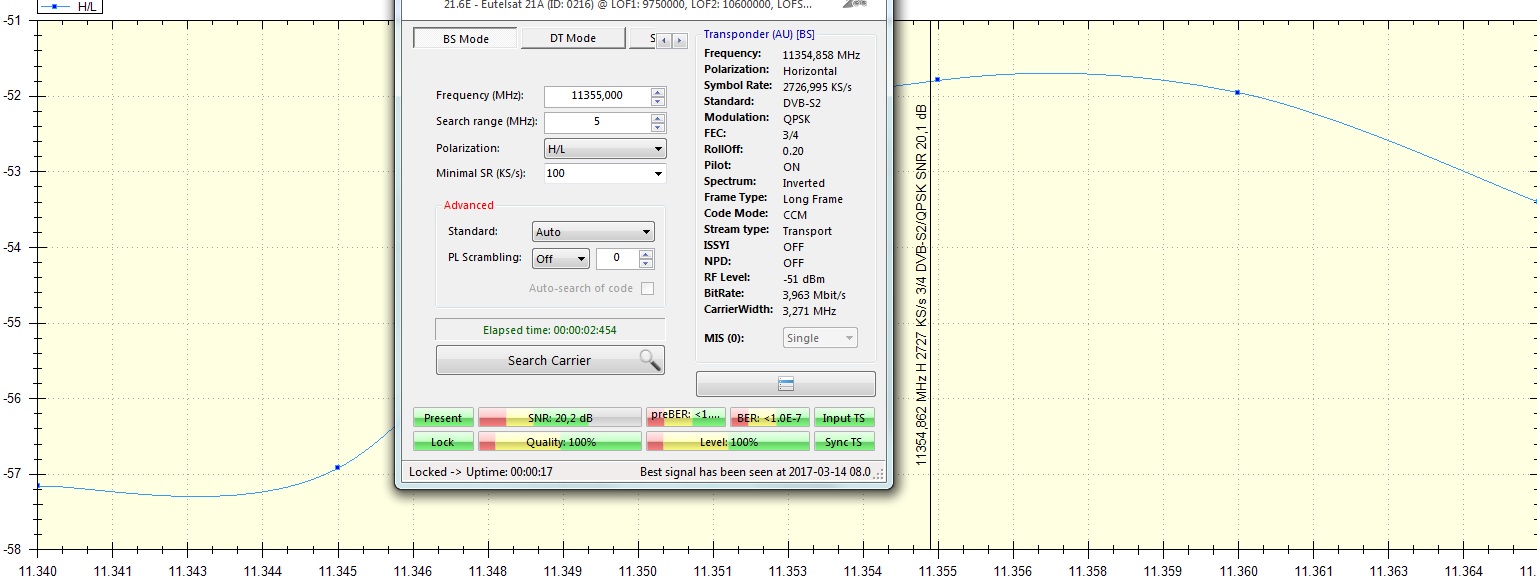
Task: Click the magnifier icon on Search Carrier
Action: pos(649,360)
